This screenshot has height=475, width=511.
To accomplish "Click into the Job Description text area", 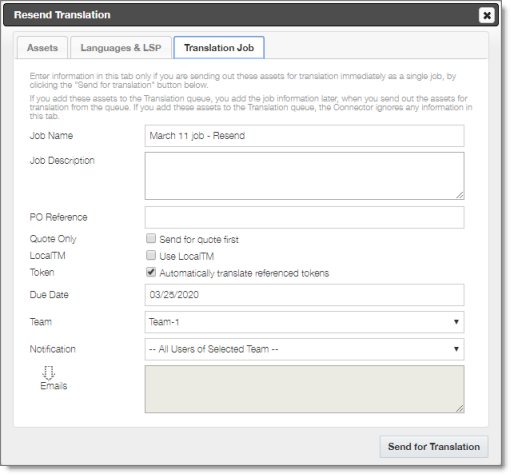I will coord(304,176).
